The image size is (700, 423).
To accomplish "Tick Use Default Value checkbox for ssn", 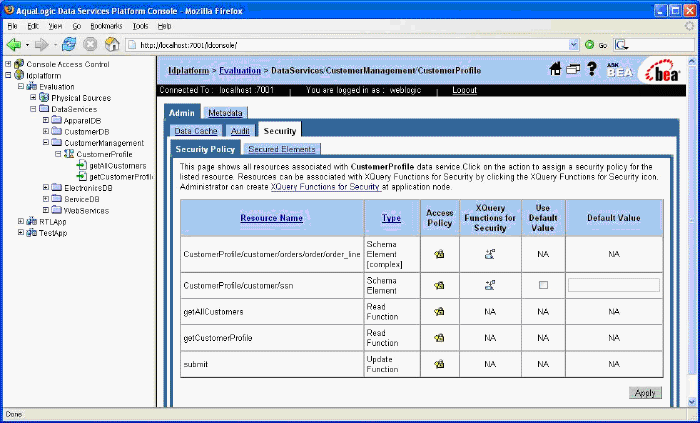I will [x=543, y=285].
